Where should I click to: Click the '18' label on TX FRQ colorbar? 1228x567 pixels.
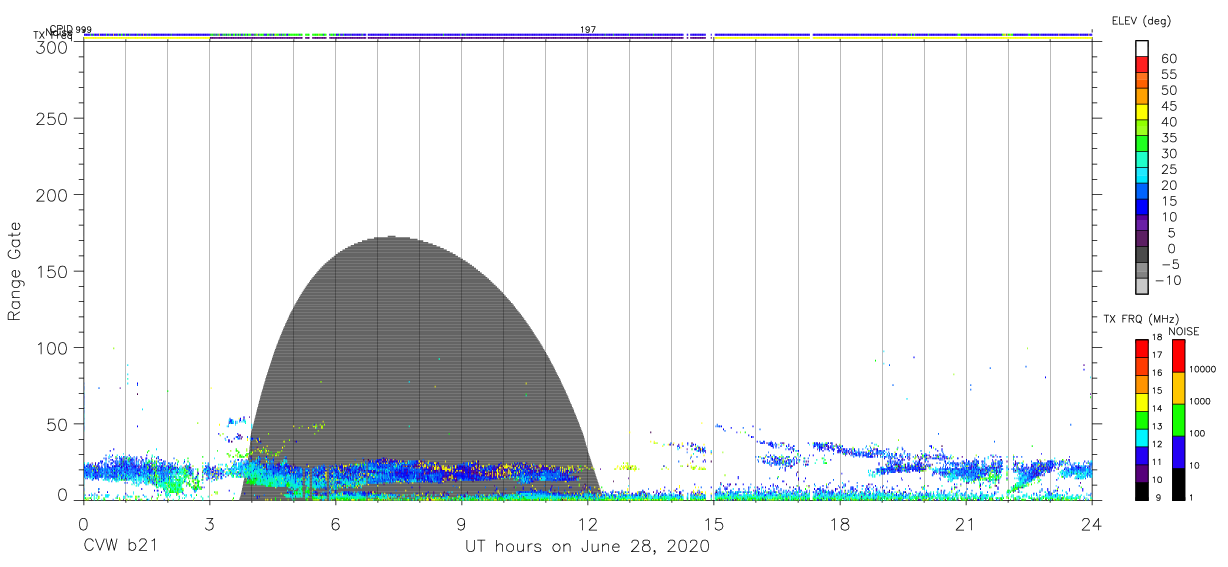pyautogui.click(x=1156, y=337)
